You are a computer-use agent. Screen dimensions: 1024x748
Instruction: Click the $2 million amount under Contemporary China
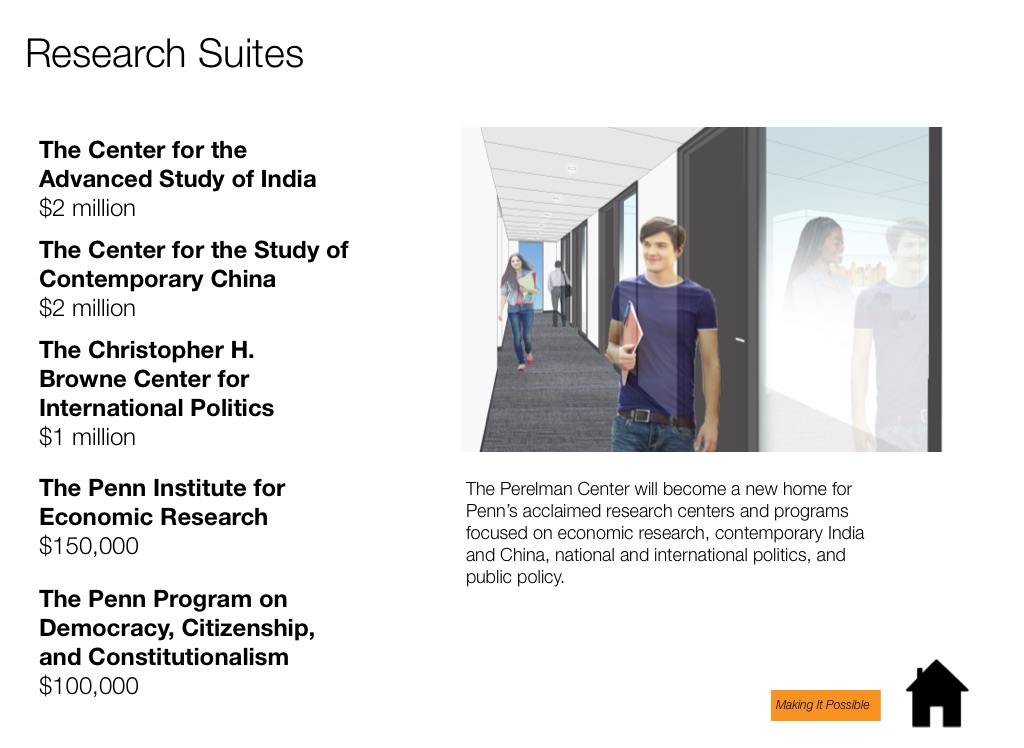tap(87, 308)
